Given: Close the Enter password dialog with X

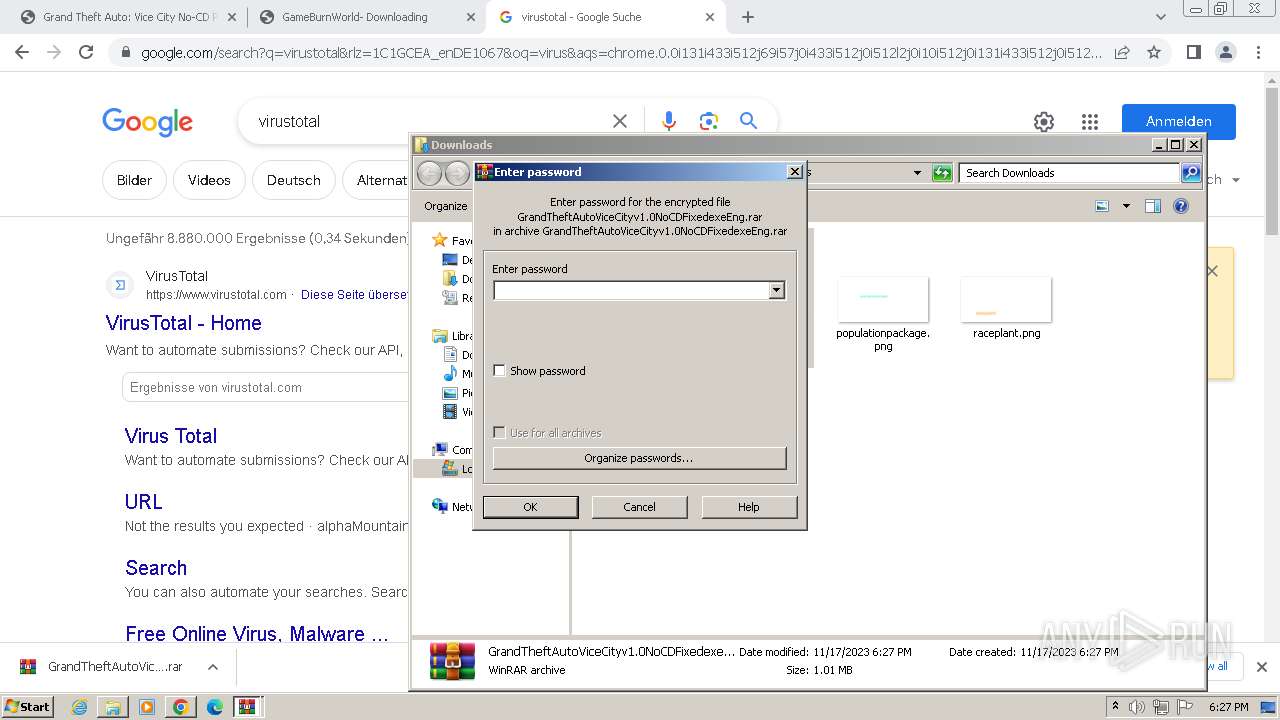Looking at the screenshot, I should tap(795, 172).
